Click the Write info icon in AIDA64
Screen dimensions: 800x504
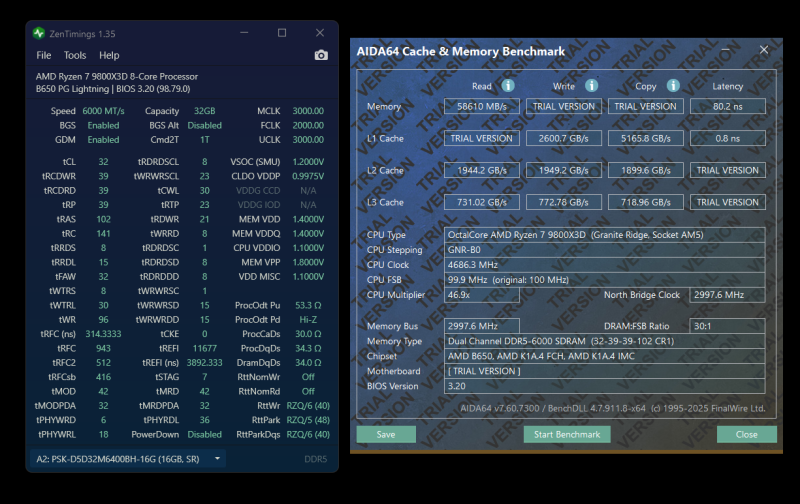[591, 86]
